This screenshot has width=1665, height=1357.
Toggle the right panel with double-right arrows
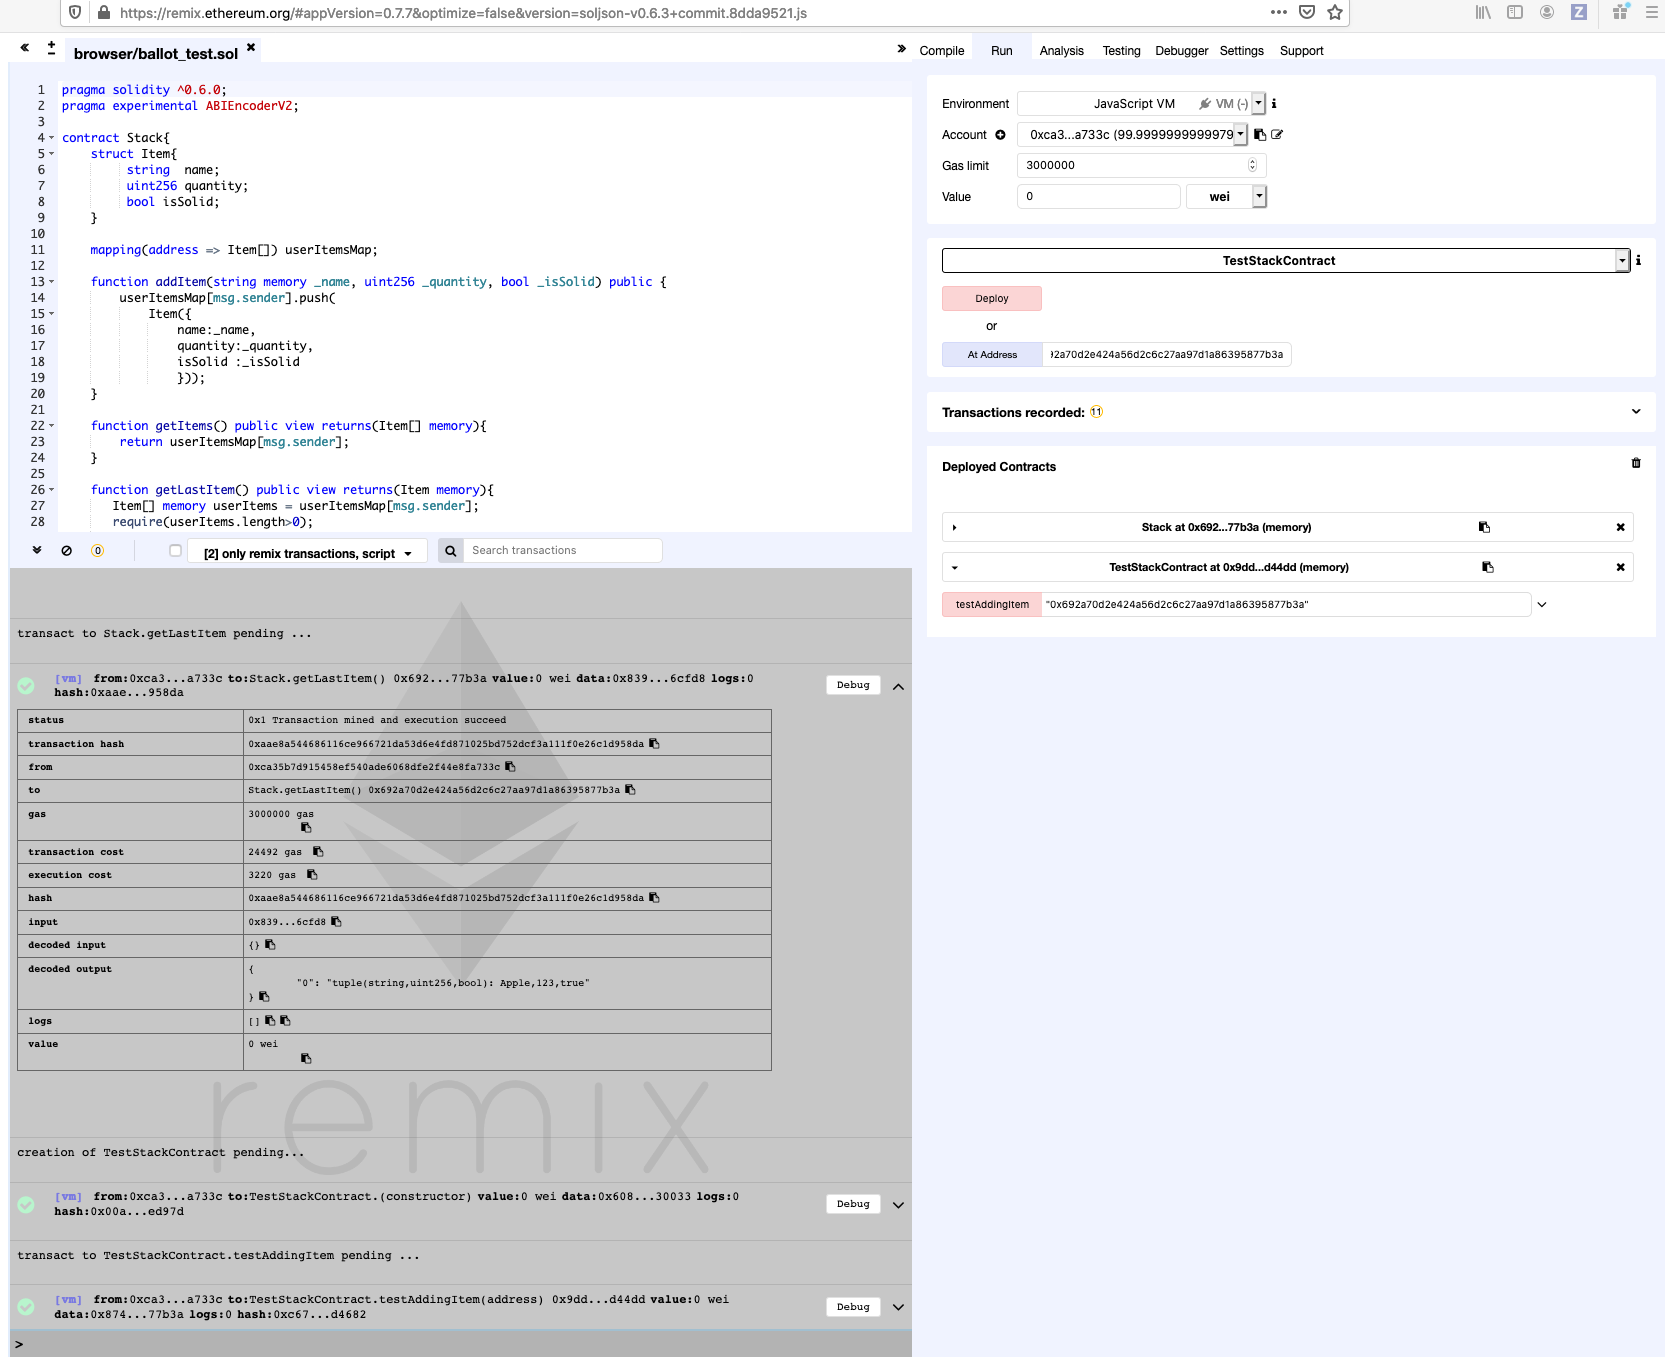coord(901,48)
